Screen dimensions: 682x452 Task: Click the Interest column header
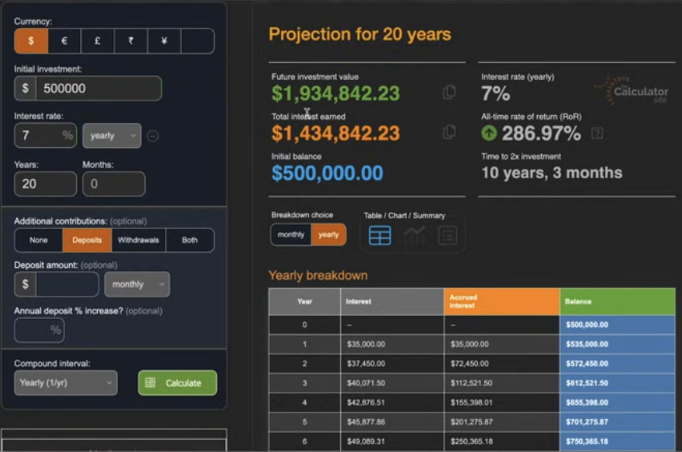(x=392, y=301)
